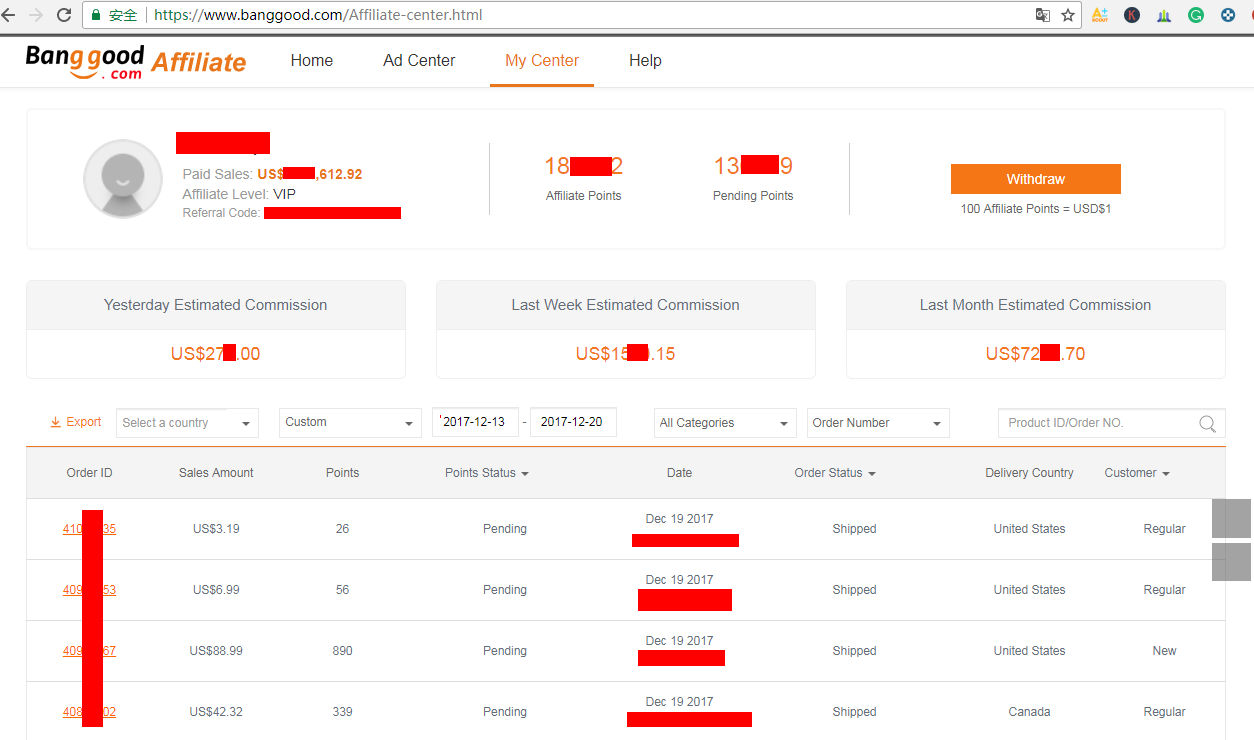Click the Affiliate Level VIP text

point(239,194)
